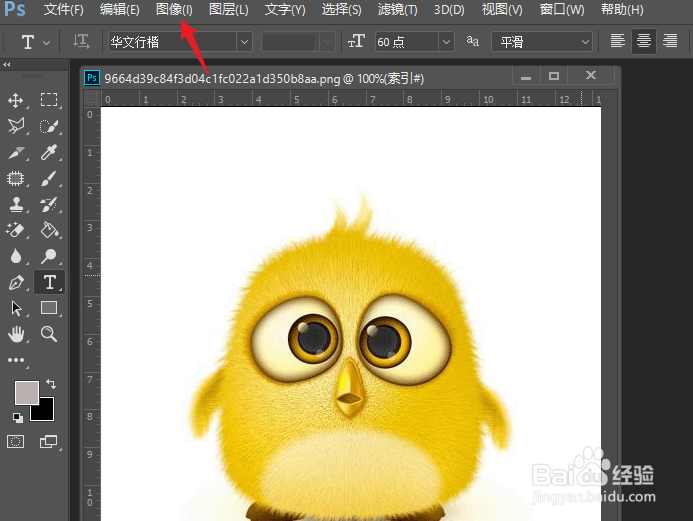Select the Slice/Crop tool
This screenshot has width=693, height=521.
(16, 152)
